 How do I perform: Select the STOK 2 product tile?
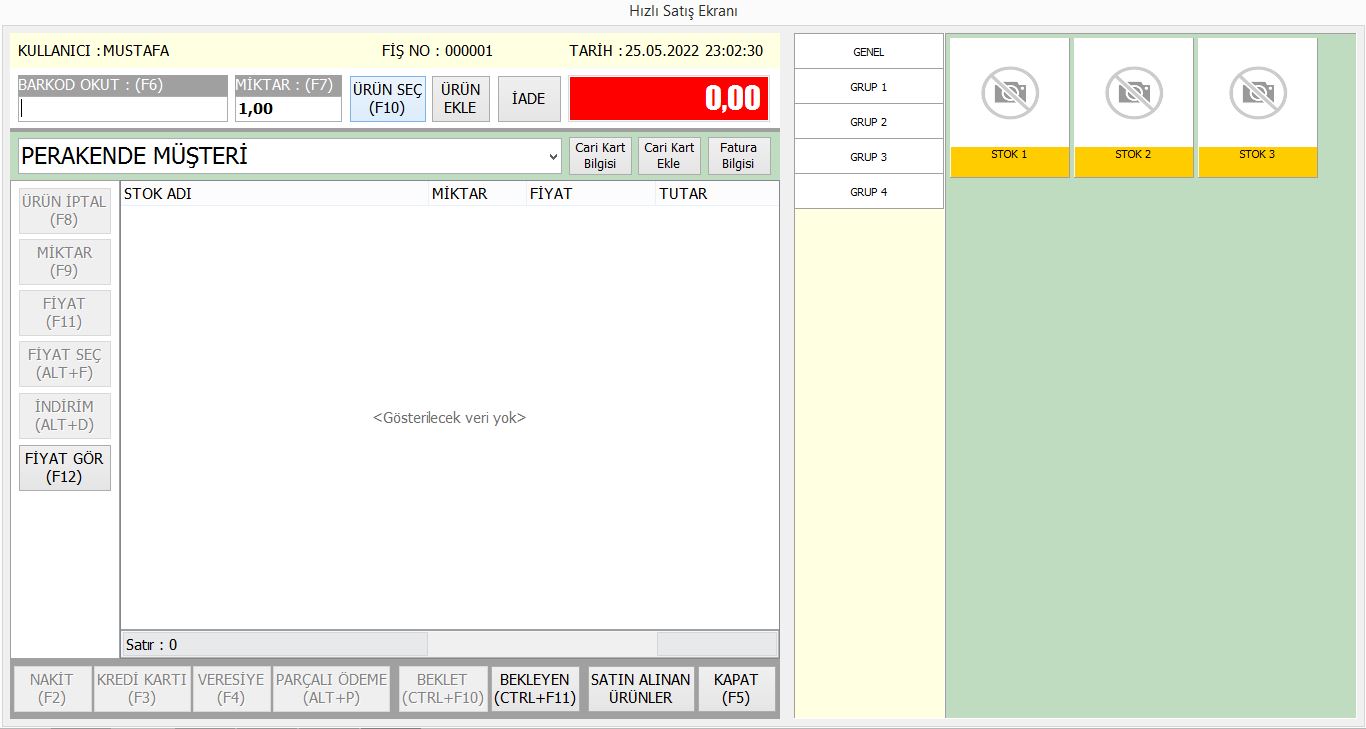tap(1133, 107)
